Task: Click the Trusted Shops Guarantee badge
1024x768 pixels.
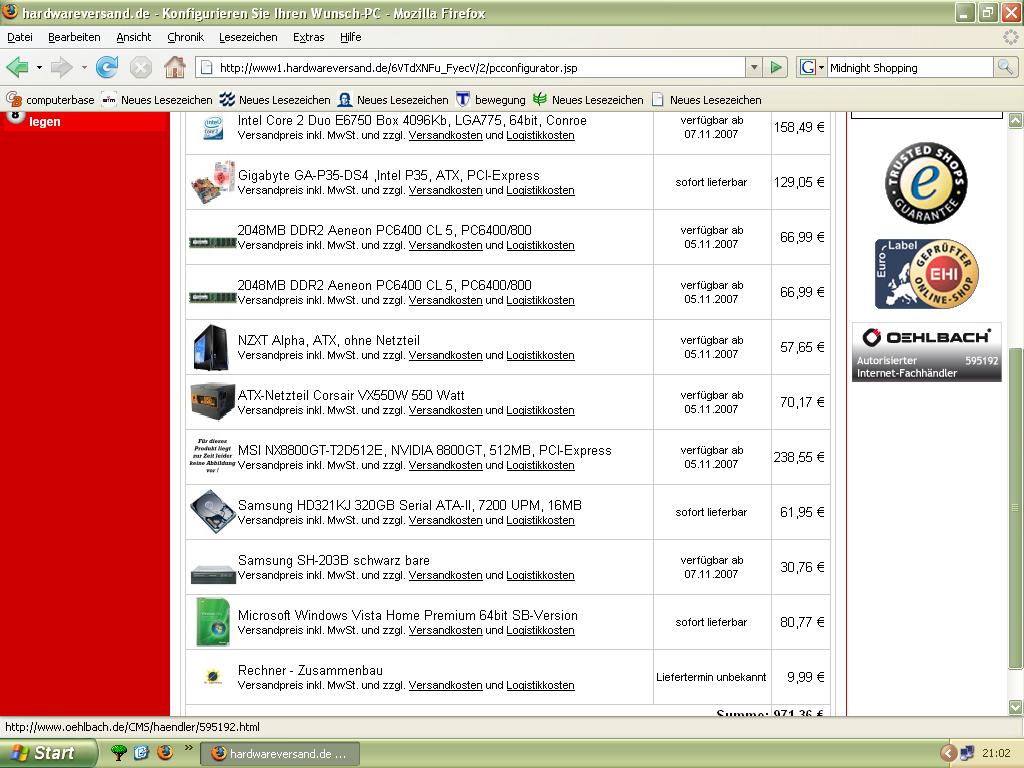Action: [x=926, y=183]
